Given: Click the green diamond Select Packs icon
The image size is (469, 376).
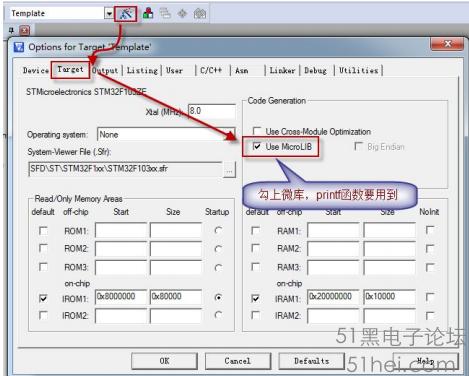Looking at the screenshot, I should [x=182, y=13].
